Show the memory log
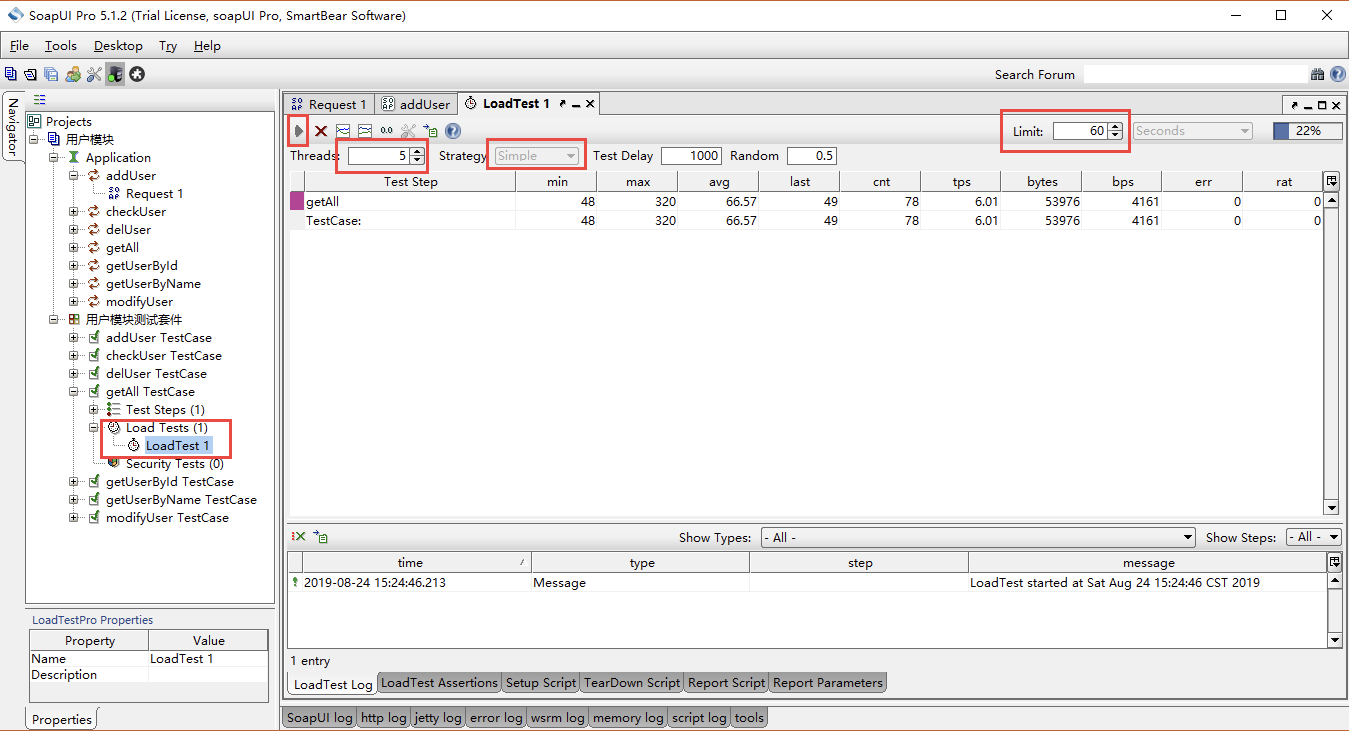 pyautogui.click(x=628, y=717)
